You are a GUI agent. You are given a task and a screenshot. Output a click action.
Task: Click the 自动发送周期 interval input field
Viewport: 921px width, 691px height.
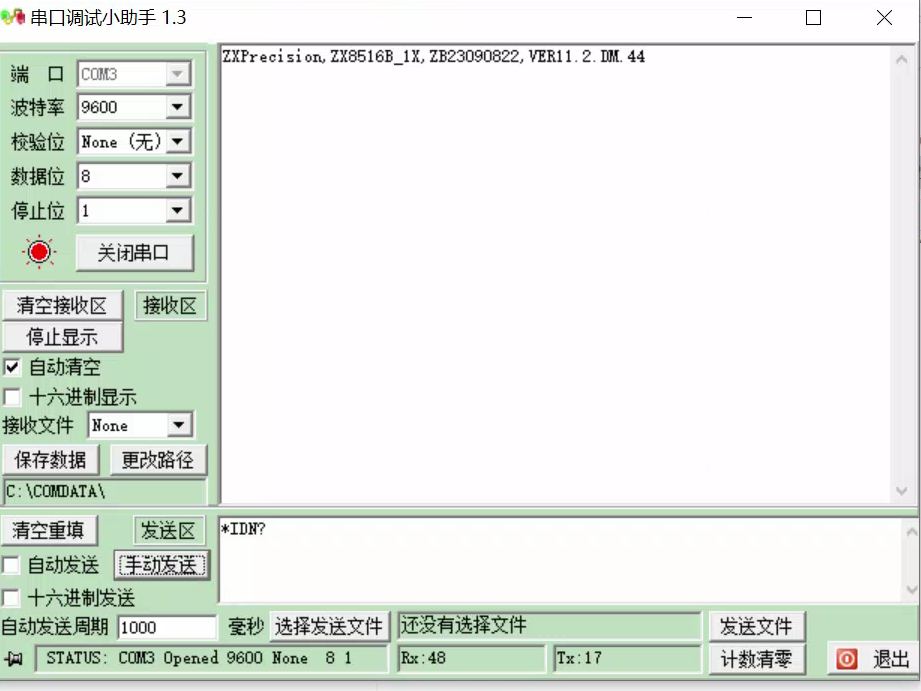click(x=167, y=626)
